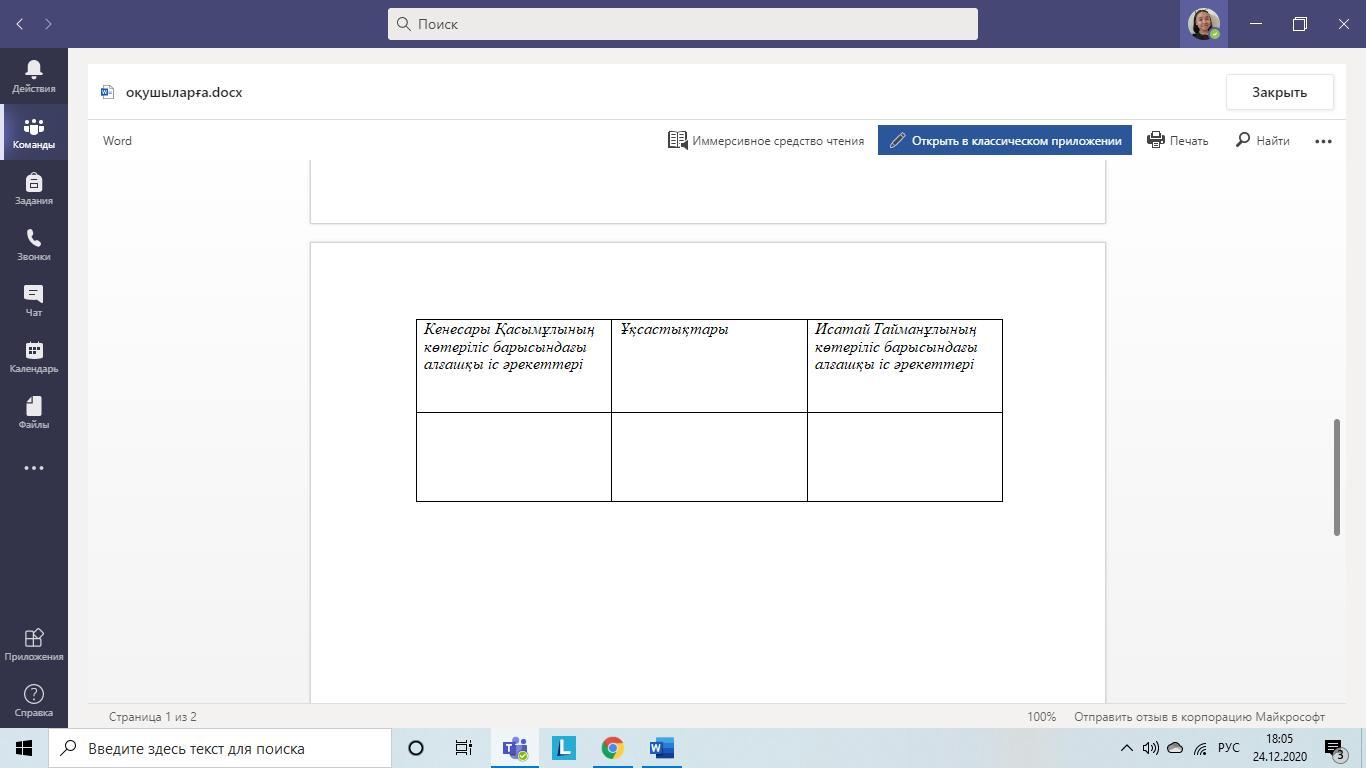Open more options menu in document toolbar

coord(1323,141)
